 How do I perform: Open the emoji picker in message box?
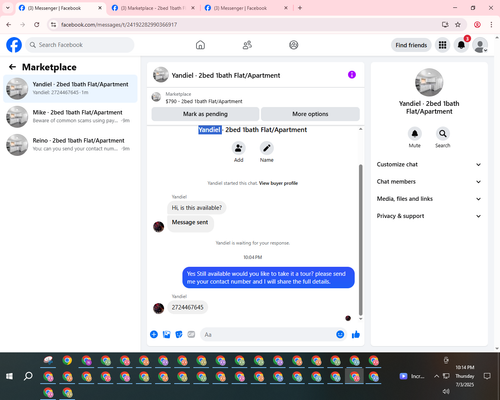point(340,334)
